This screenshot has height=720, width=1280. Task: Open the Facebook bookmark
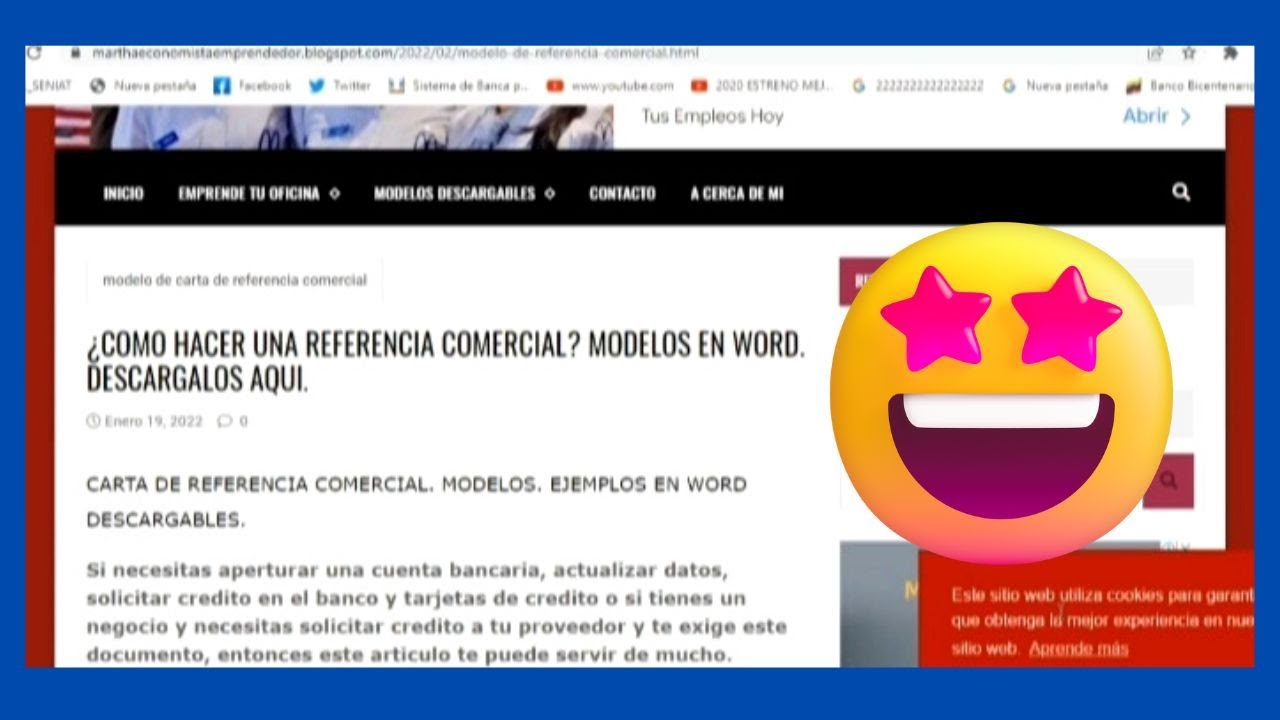pos(252,86)
